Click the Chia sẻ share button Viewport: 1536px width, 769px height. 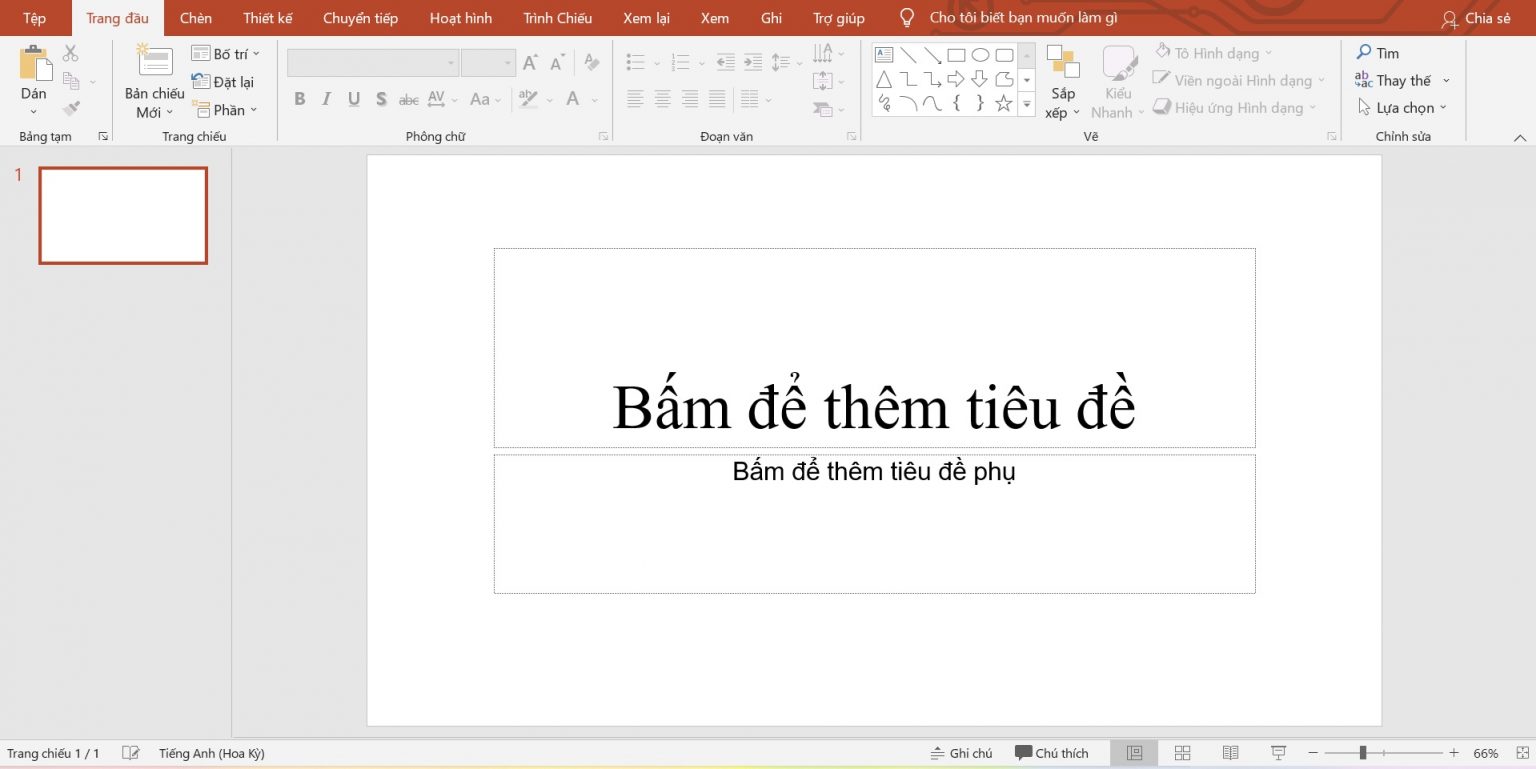pyautogui.click(x=1476, y=19)
